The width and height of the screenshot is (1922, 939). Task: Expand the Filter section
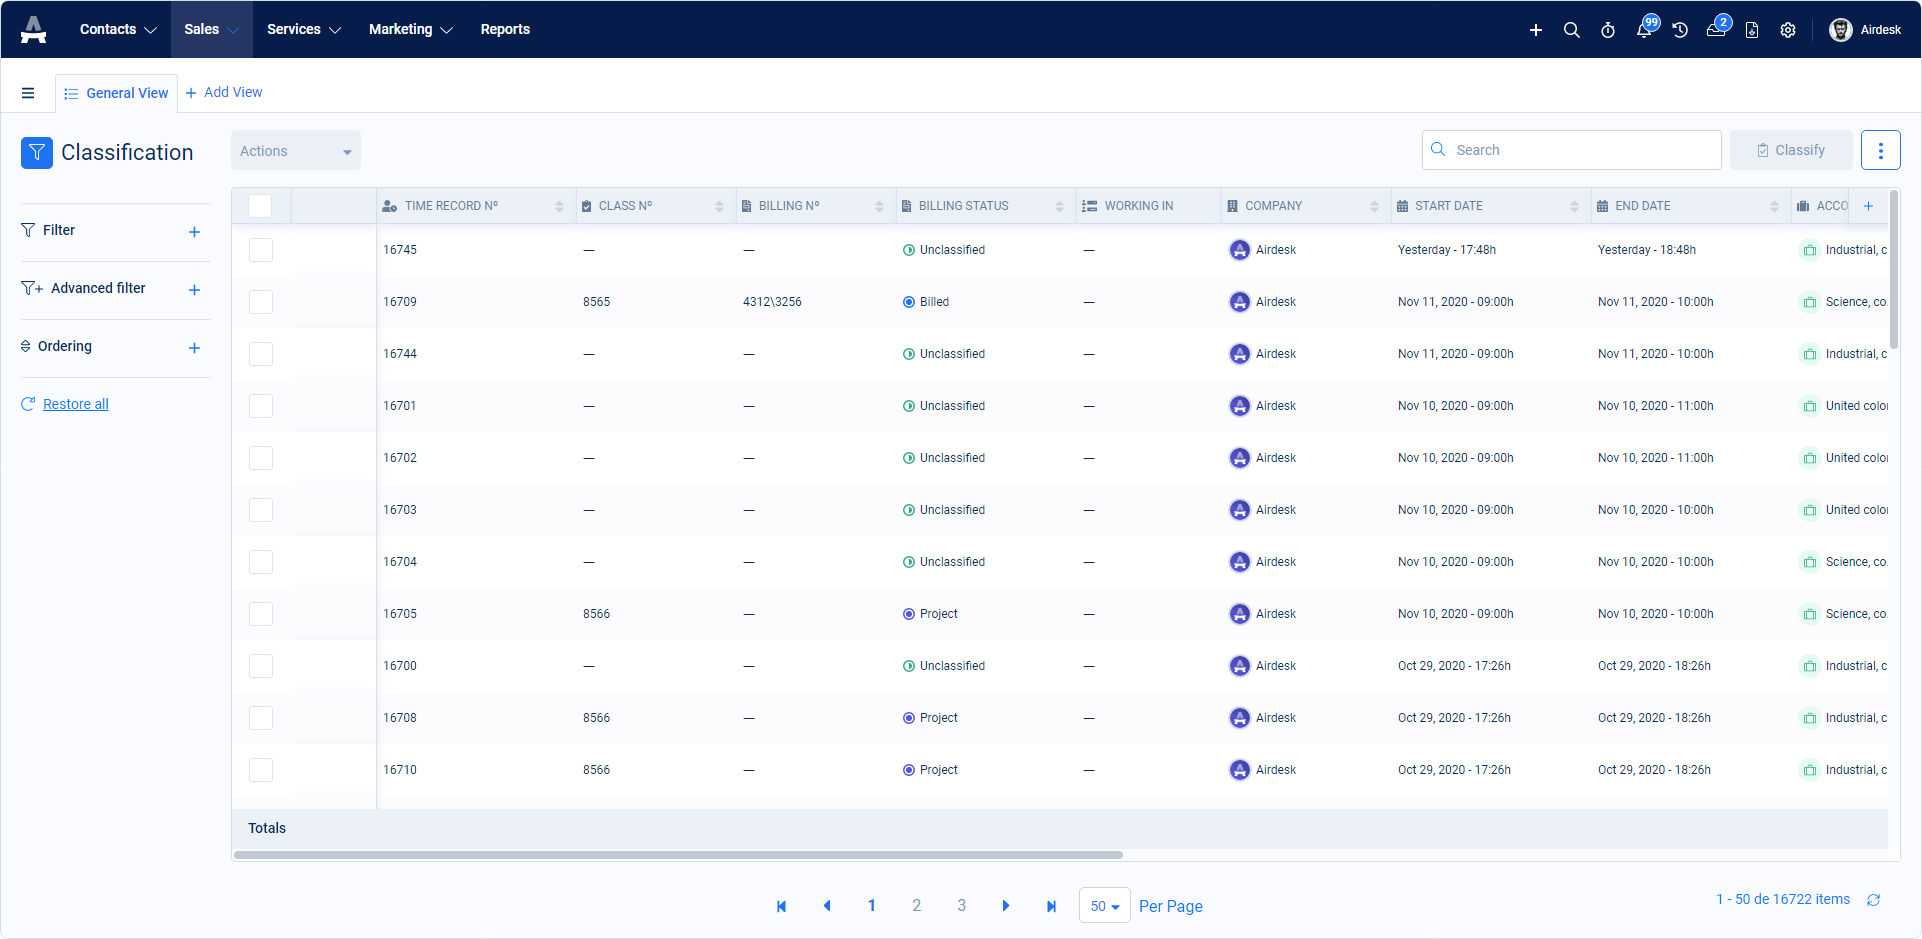coord(194,232)
